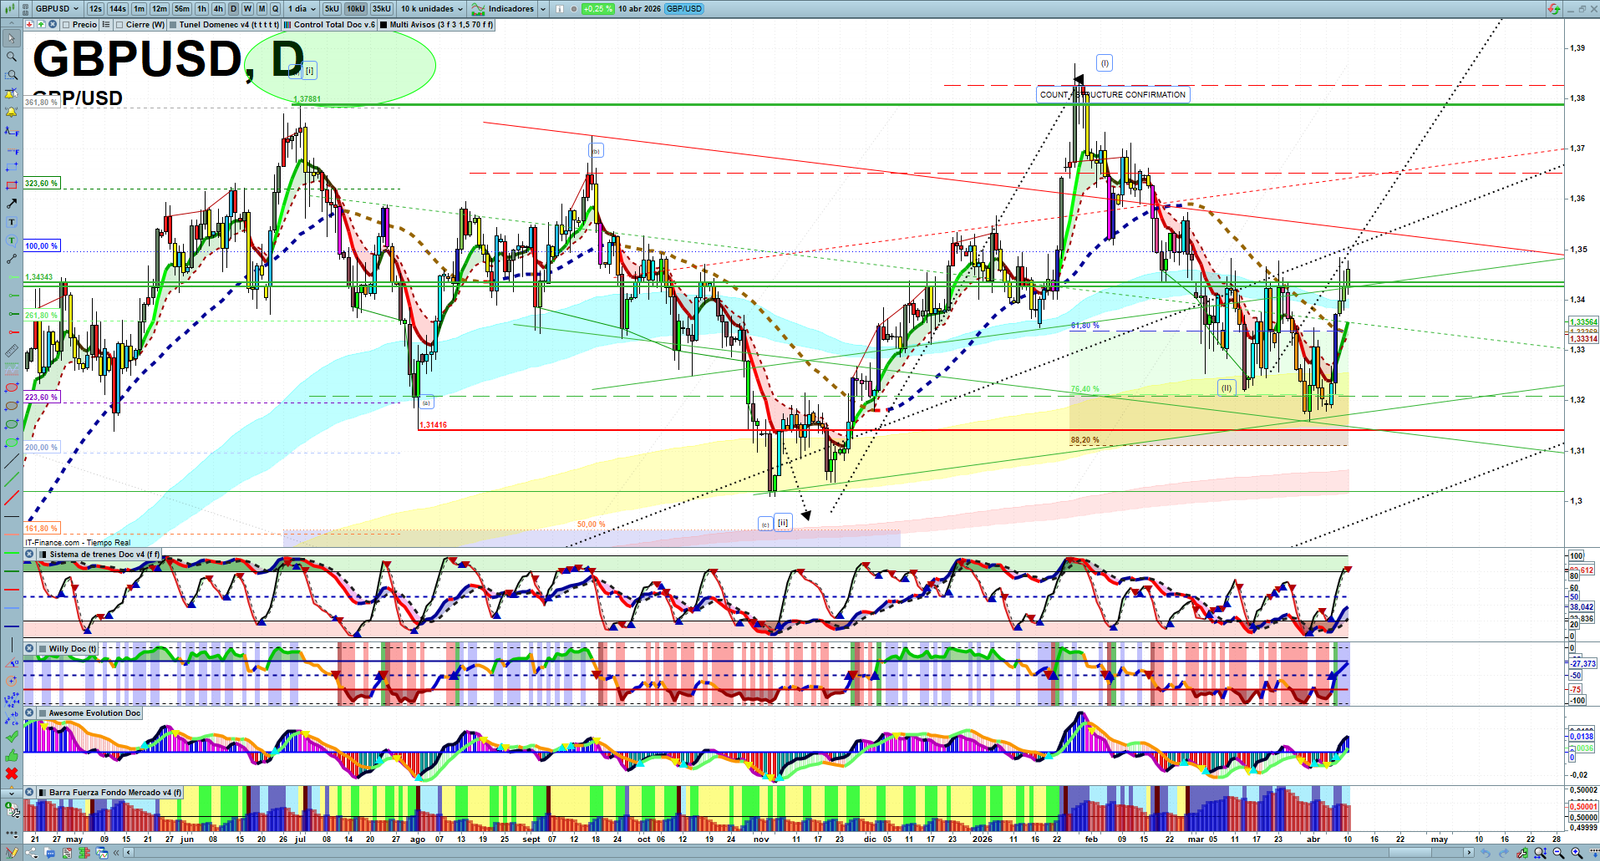Click the horizontal scrollbar left arrow
The image size is (1600, 861).
point(129,853)
